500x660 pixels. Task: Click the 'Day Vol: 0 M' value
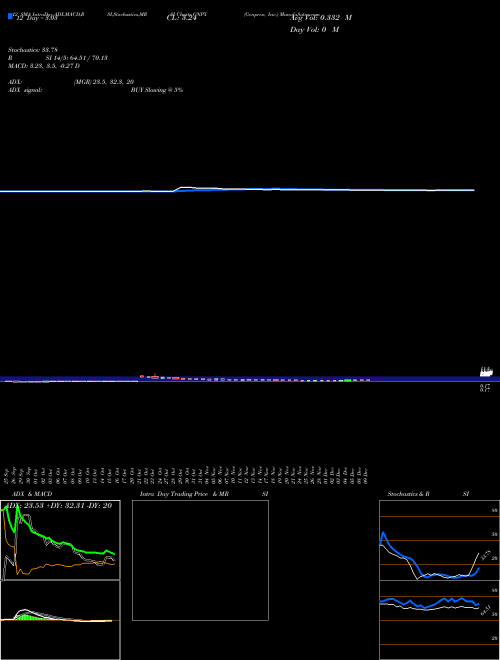(314, 30)
